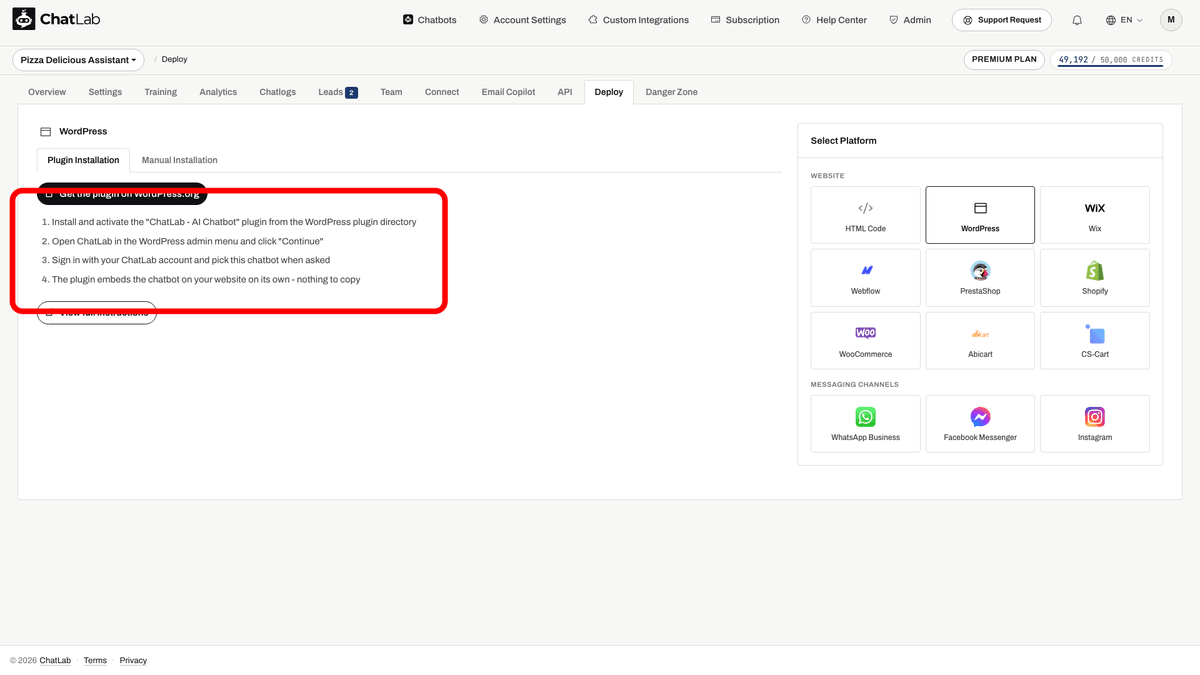Choose the Facebook Messenger channel tile
Viewport: 1200px width, 675px height.
(x=980, y=424)
